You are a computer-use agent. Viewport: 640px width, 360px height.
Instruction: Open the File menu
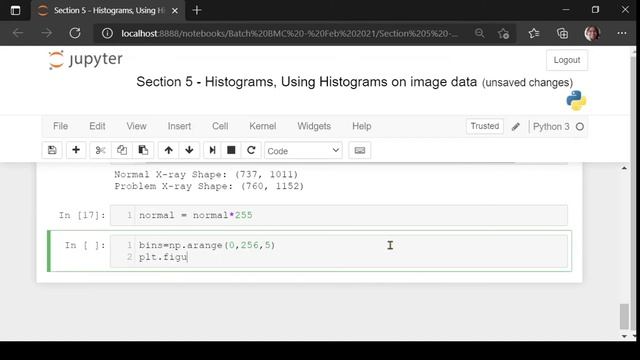(60, 126)
